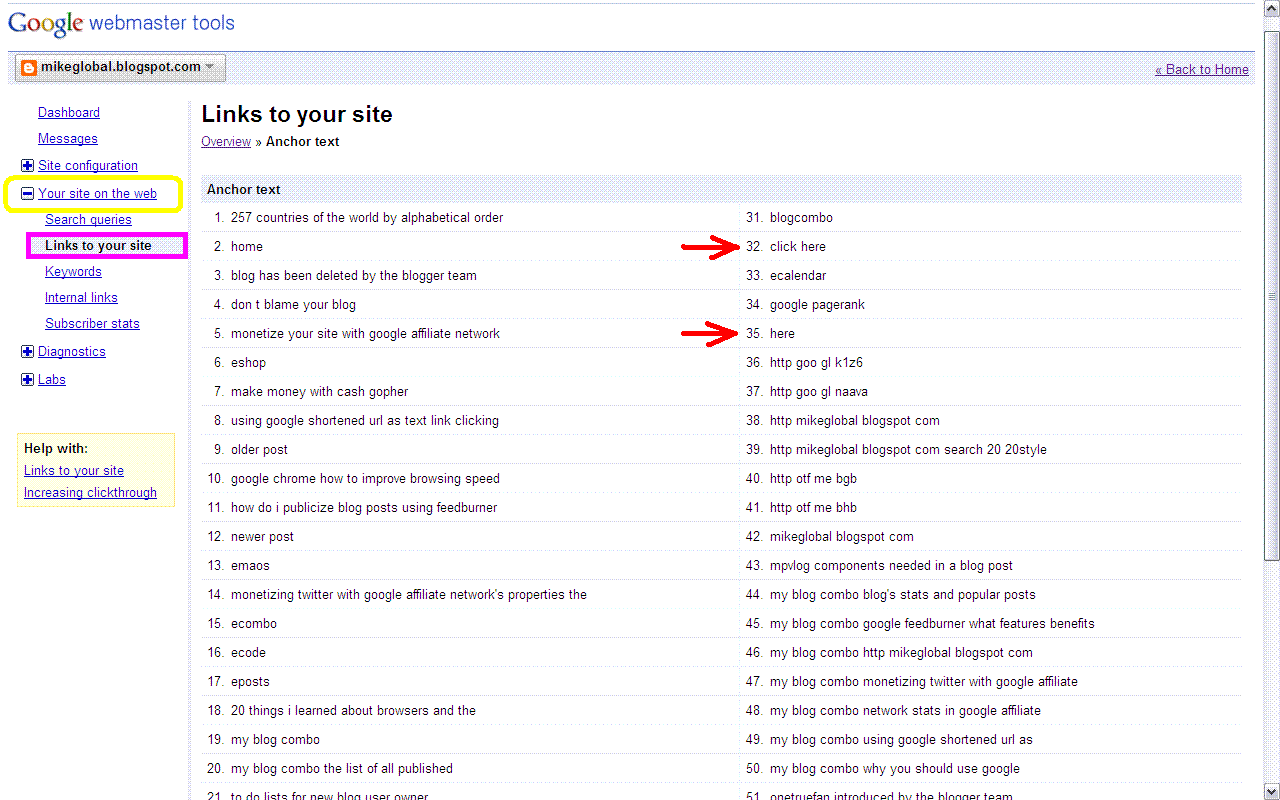Click the scrollbar down arrow

[x=1272, y=791]
